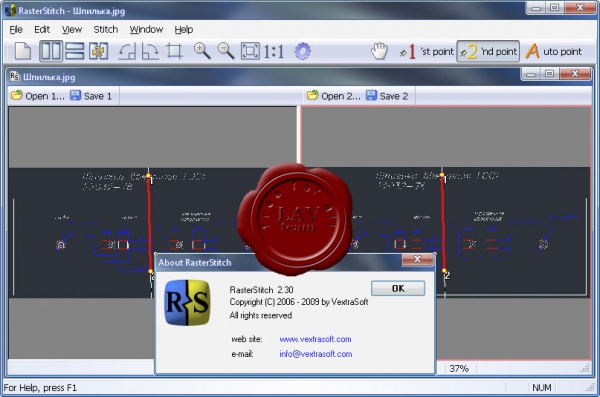Open the Help menu
Viewport: 600px width, 397px height.
[184, 29]
